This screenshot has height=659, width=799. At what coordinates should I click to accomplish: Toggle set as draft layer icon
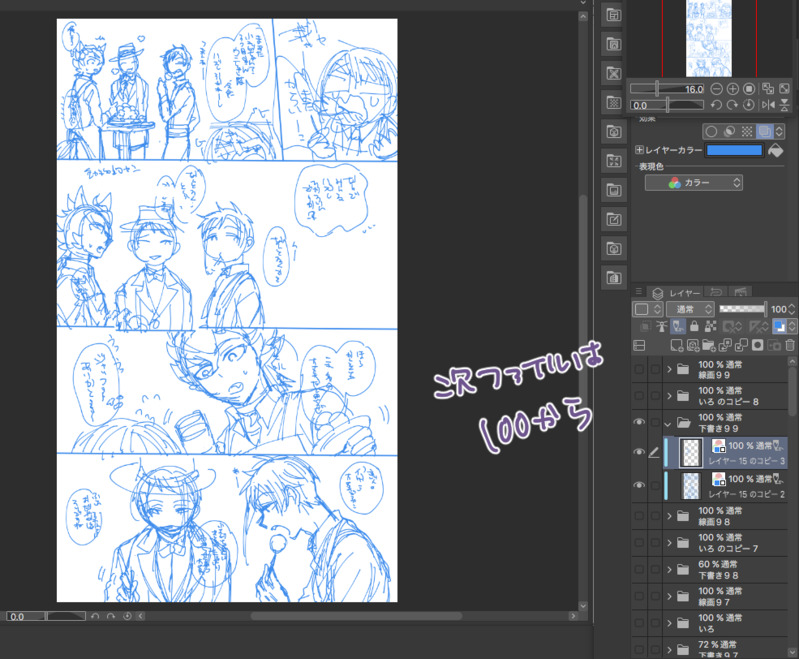(678, 326)
